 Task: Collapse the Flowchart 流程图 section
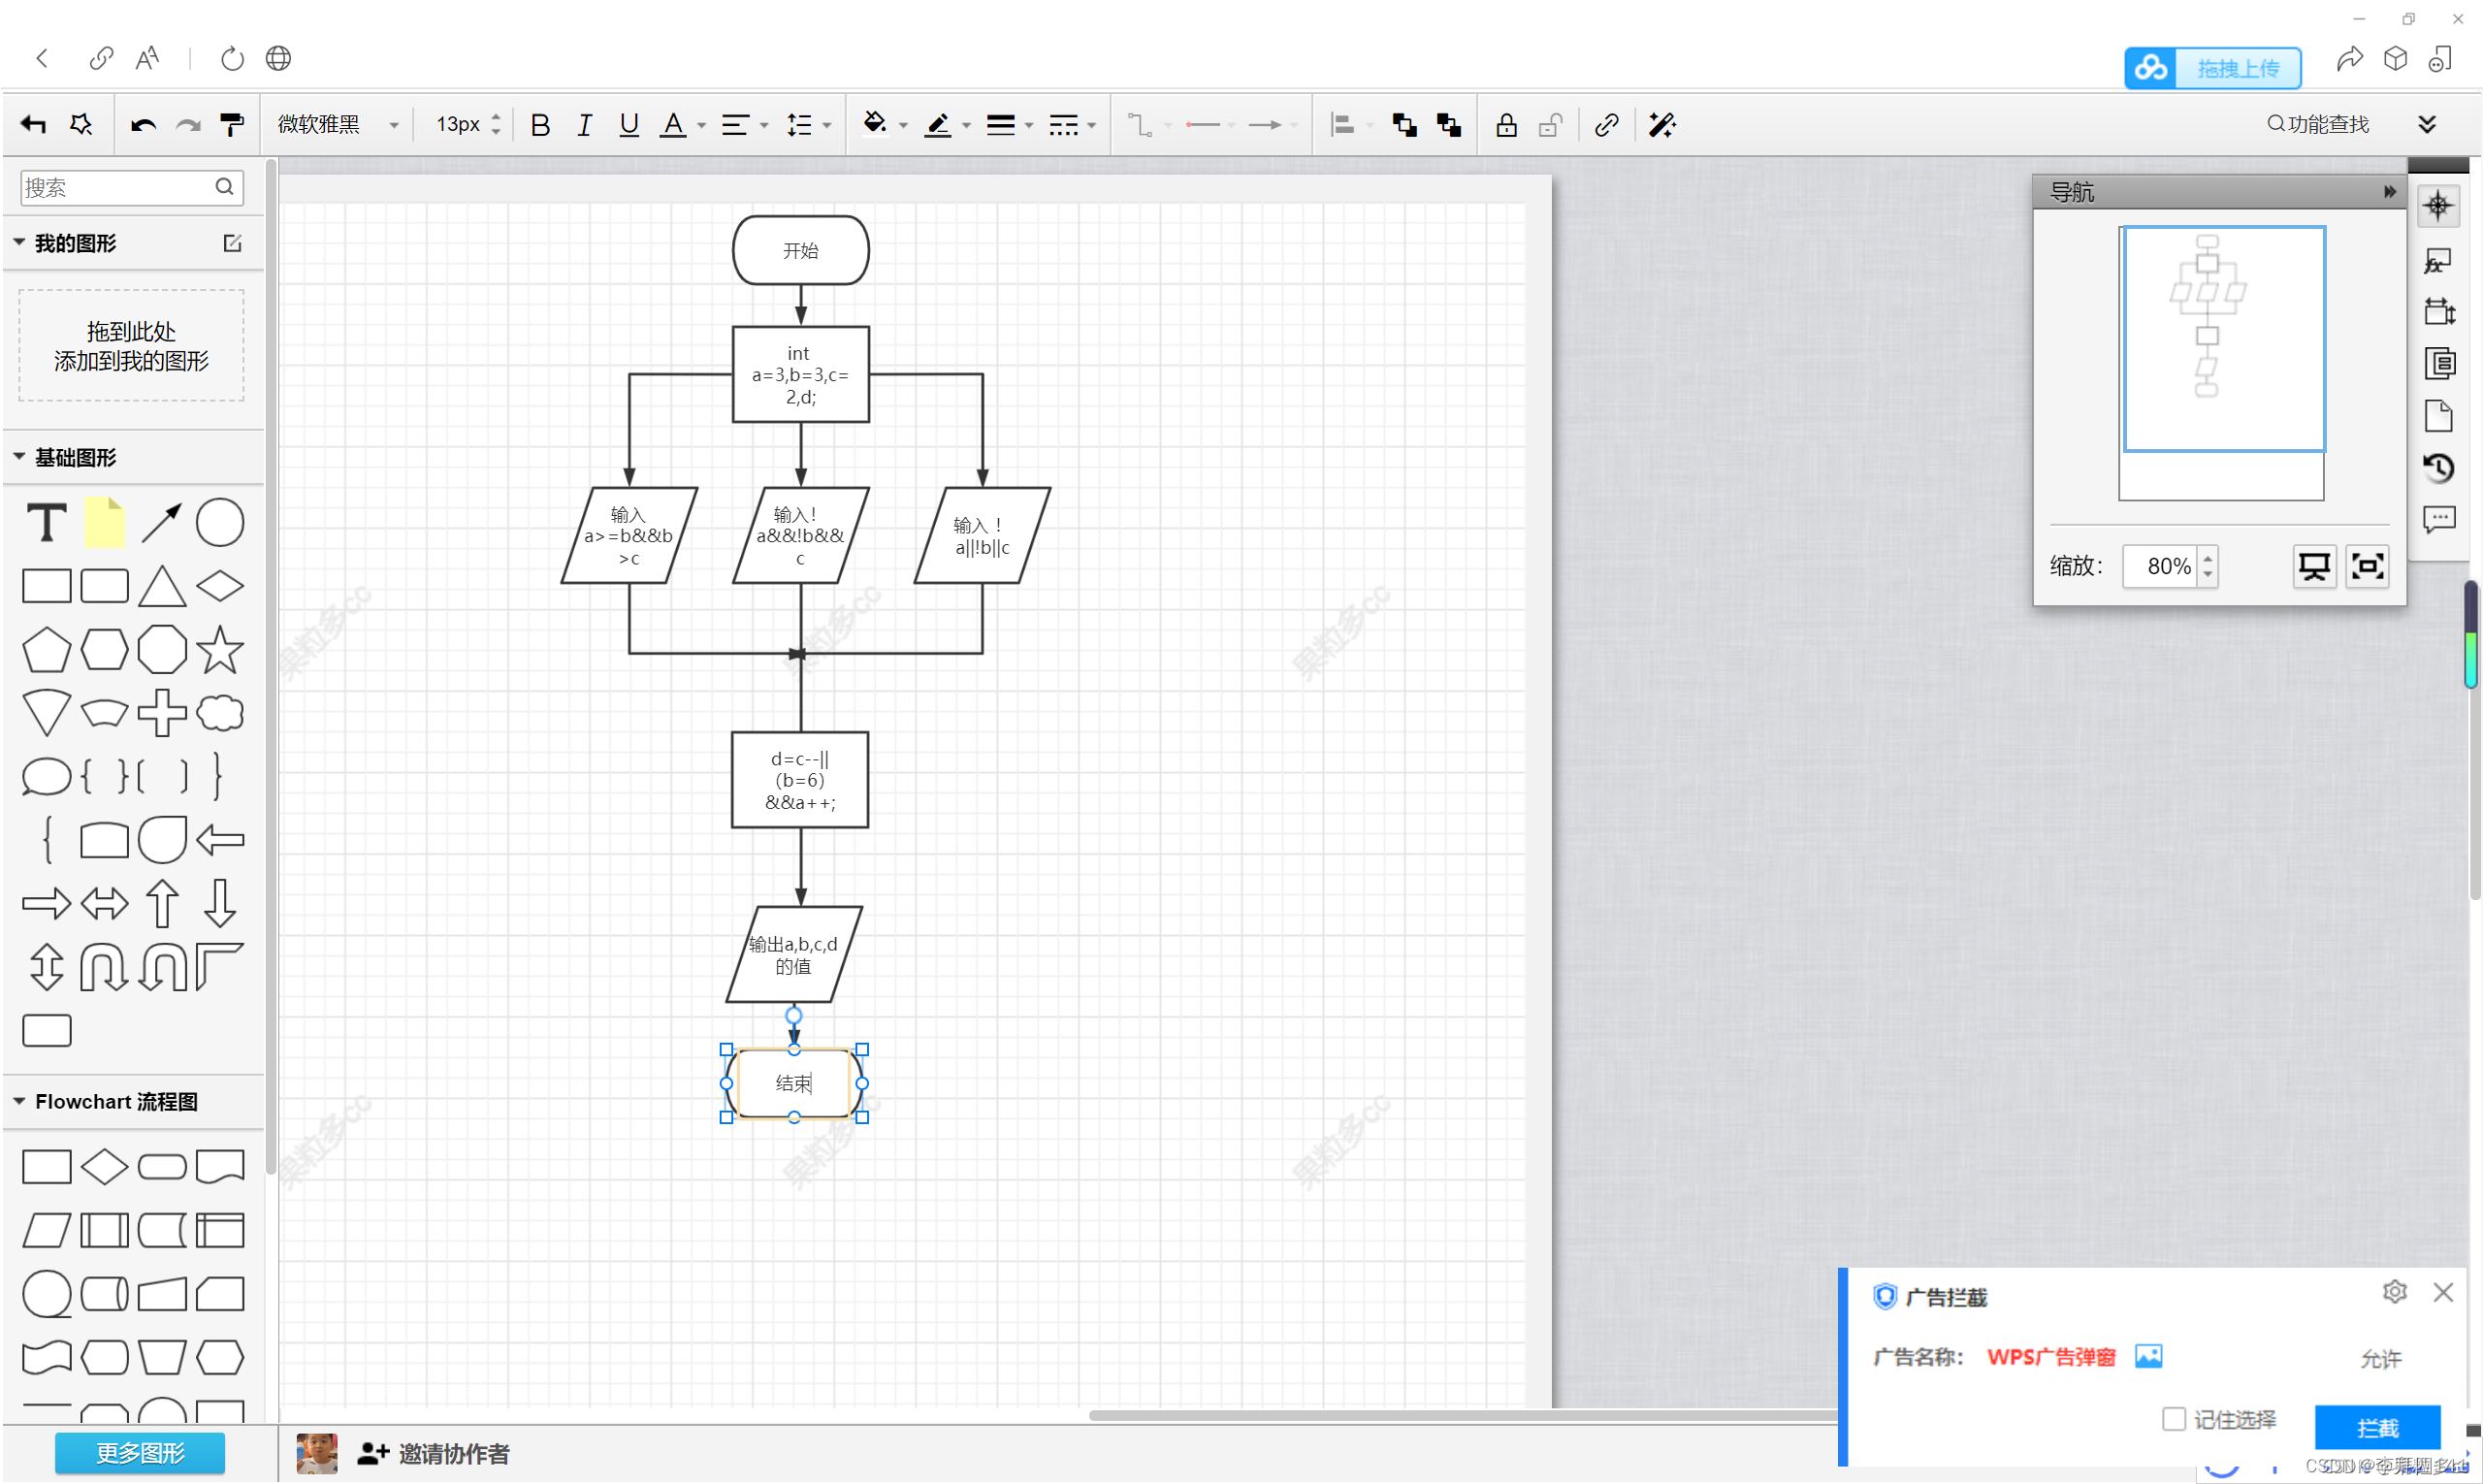click(x=19, y=1100)
